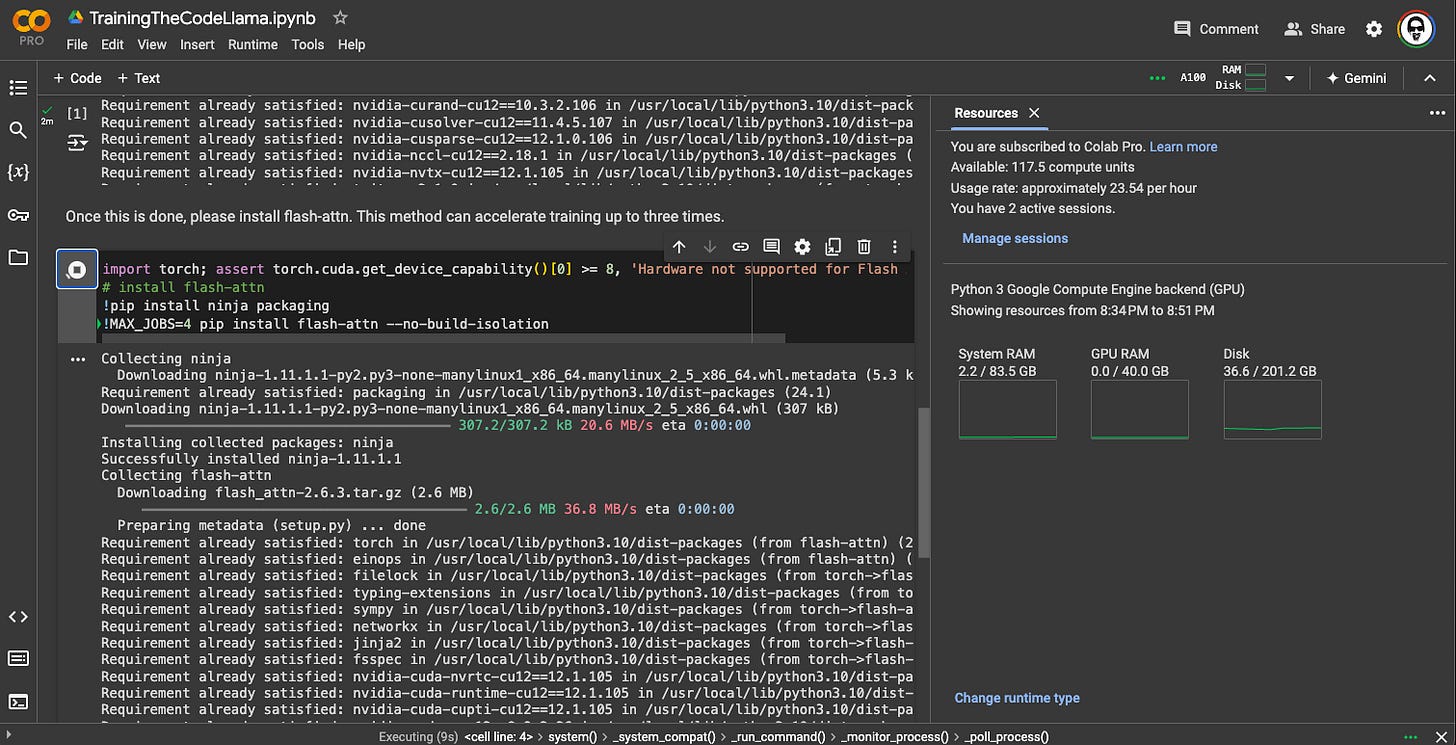The height and width of the screenshot is (745, 1456).
Task: Open the code snippets panel
Action: pos(18,617)
